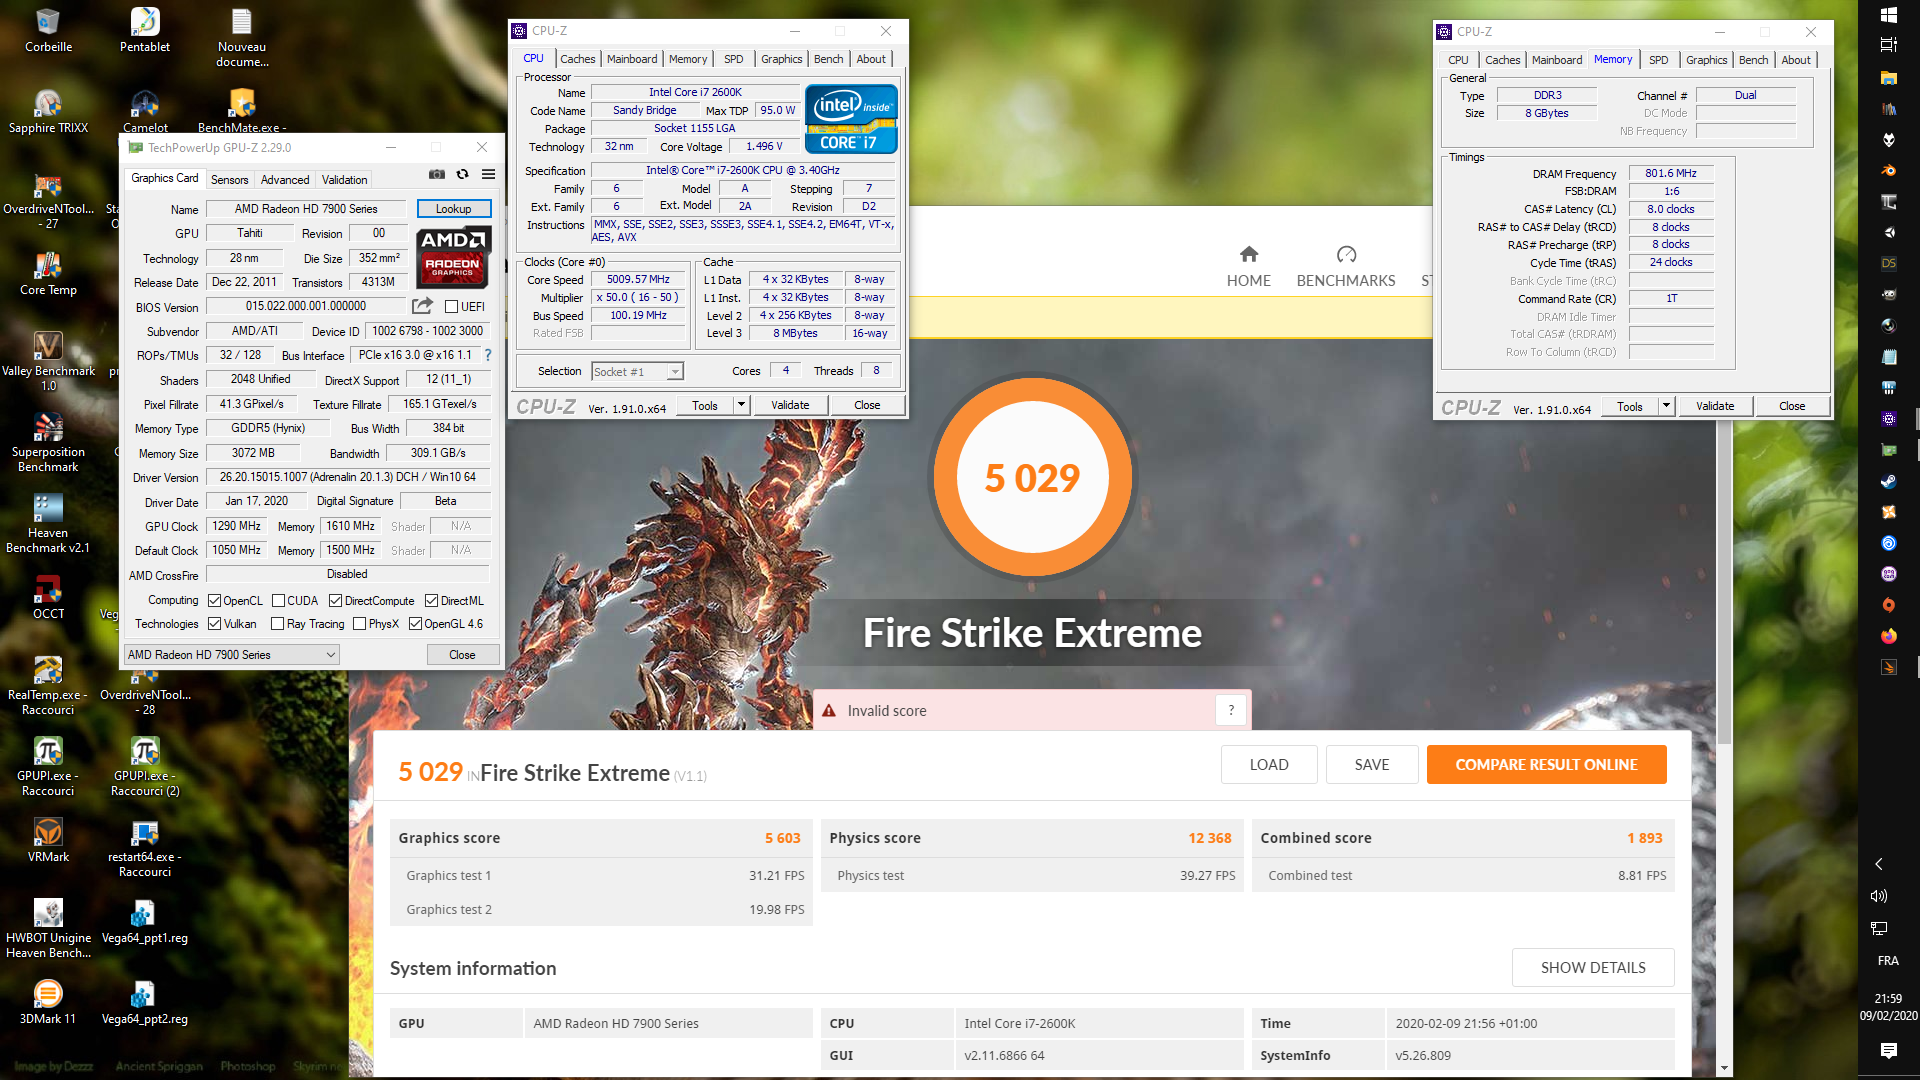Toggle OpenCL checkbox
The width and height of the screenshot is (1920, 1080).
214,601
